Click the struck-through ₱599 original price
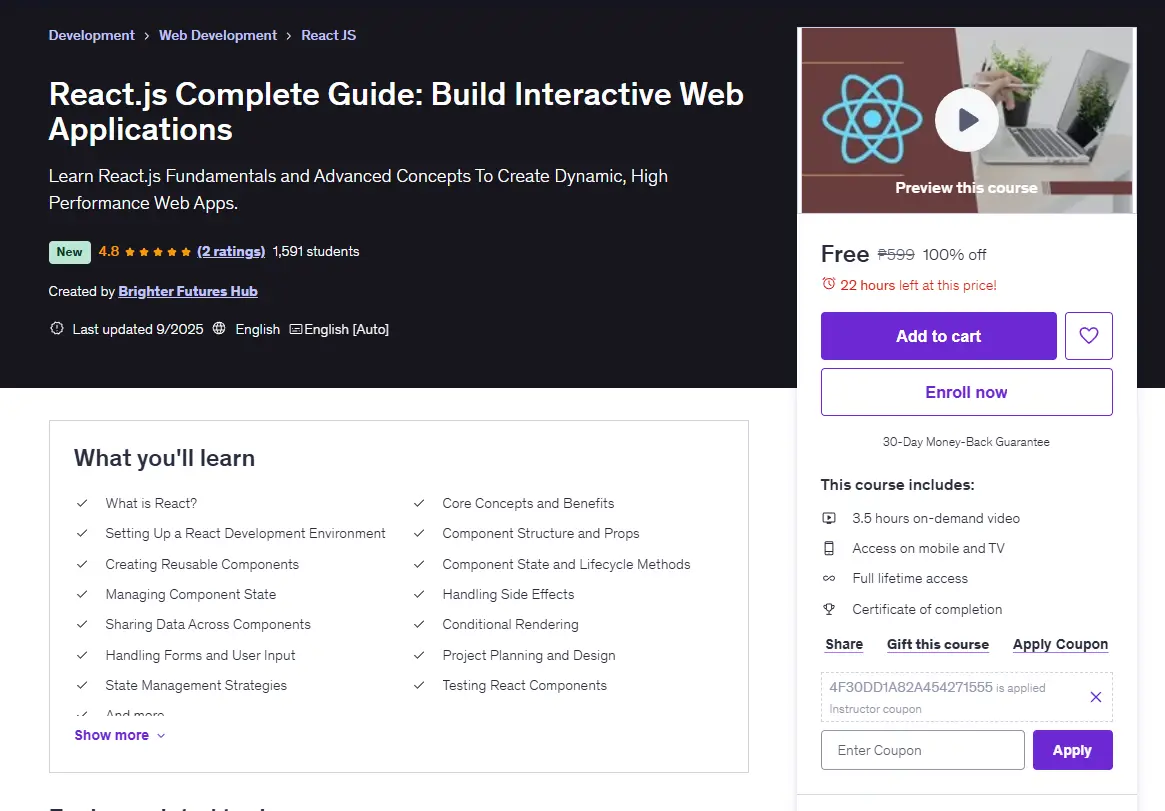This screenshot has width=1165, height=811. pyautogui.click(x=896, y=255)
